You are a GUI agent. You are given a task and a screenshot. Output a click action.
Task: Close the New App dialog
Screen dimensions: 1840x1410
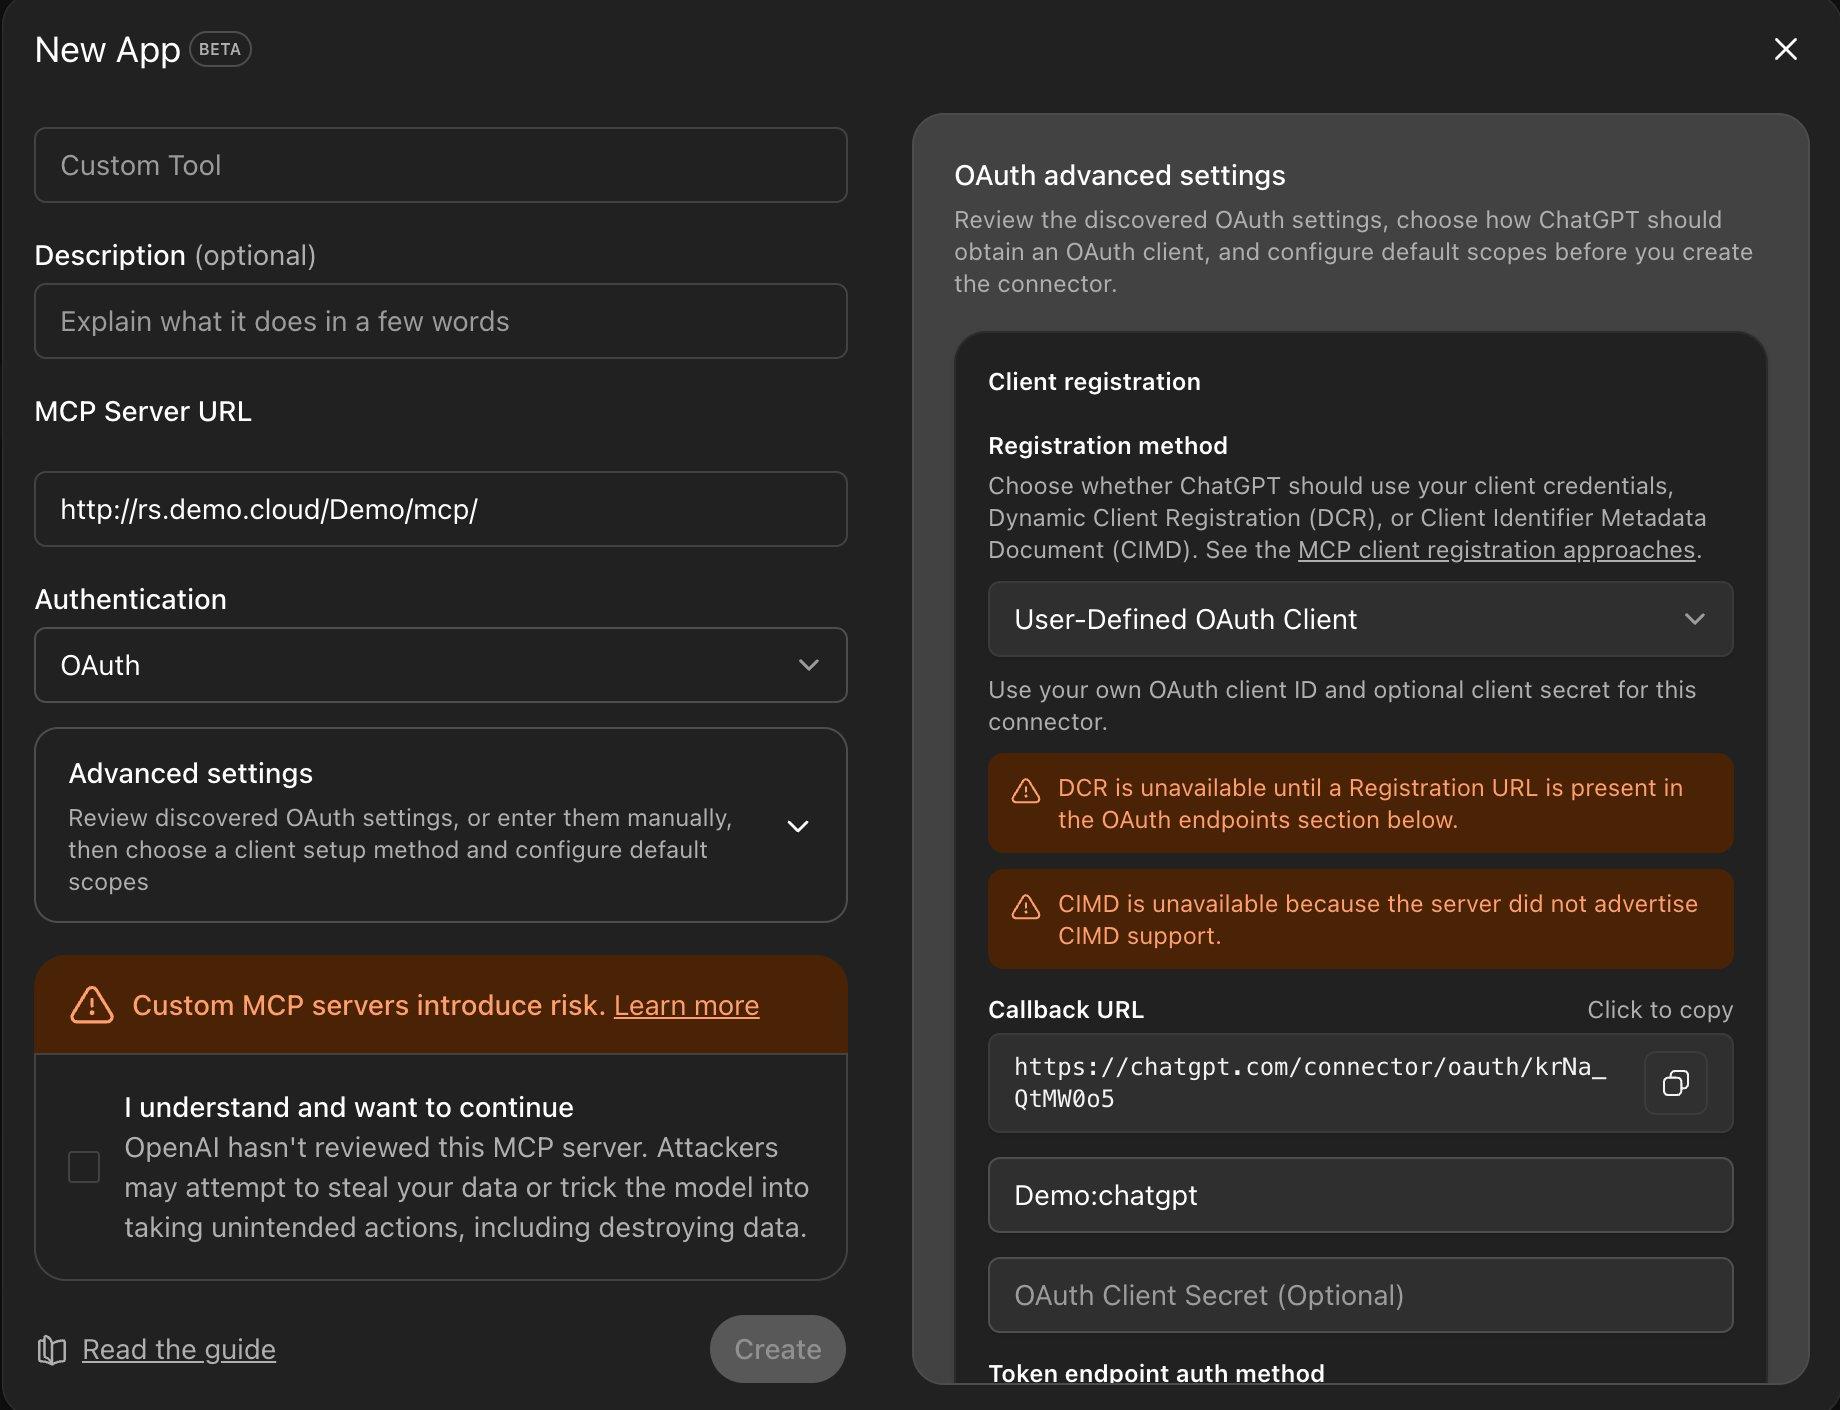click(1785, 49)
